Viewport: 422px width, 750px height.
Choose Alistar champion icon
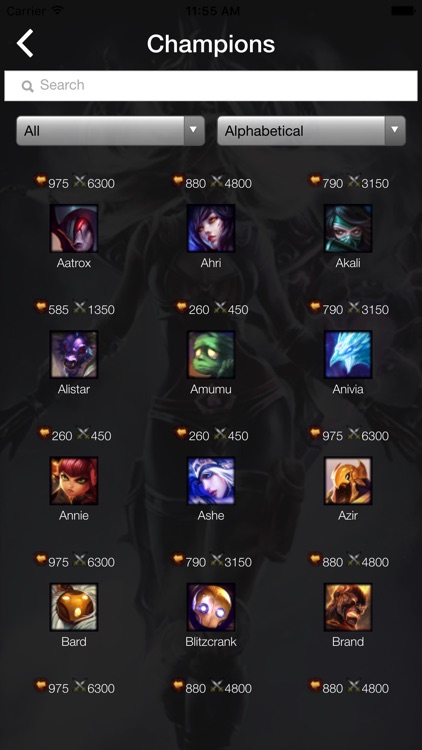point(74,355)
